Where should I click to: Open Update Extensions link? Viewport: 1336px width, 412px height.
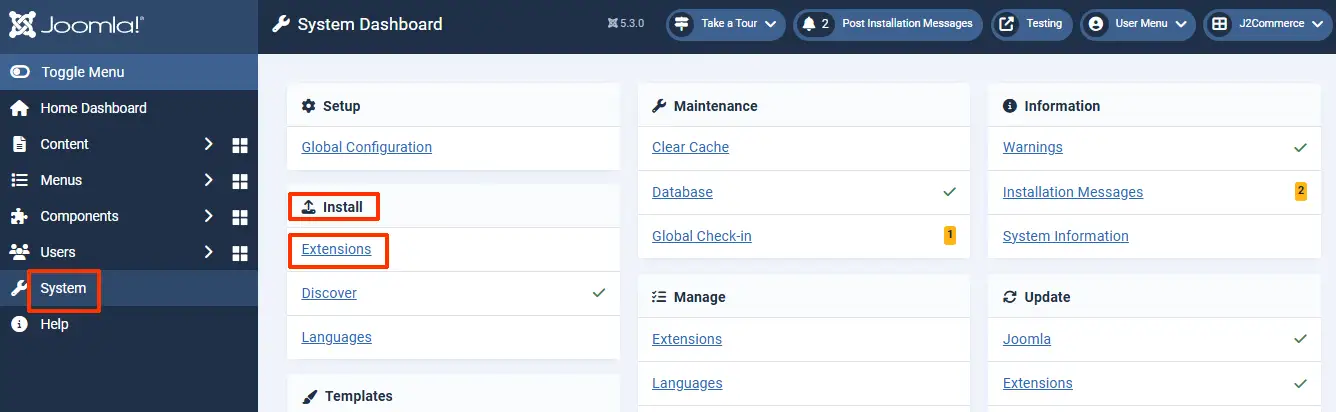(x=1038, y=383)
